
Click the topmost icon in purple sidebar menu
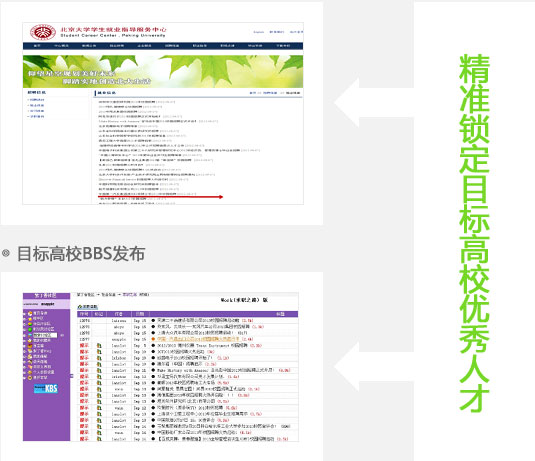click(x=30, y=313)
